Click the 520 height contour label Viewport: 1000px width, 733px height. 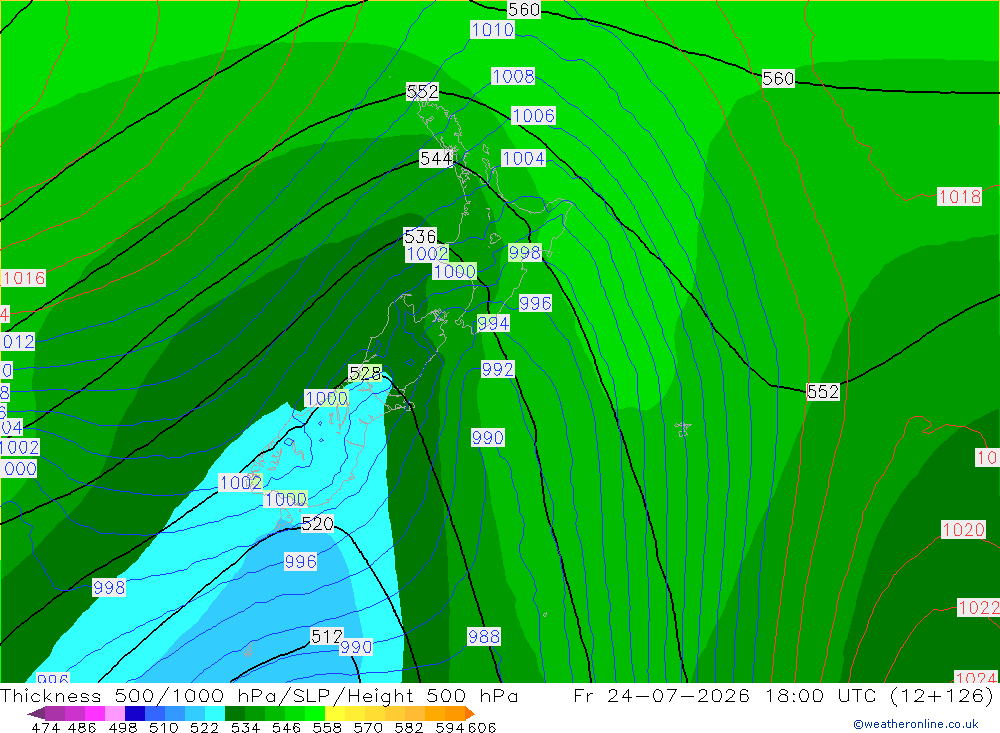pyautogui.click(x=317, y=524)
